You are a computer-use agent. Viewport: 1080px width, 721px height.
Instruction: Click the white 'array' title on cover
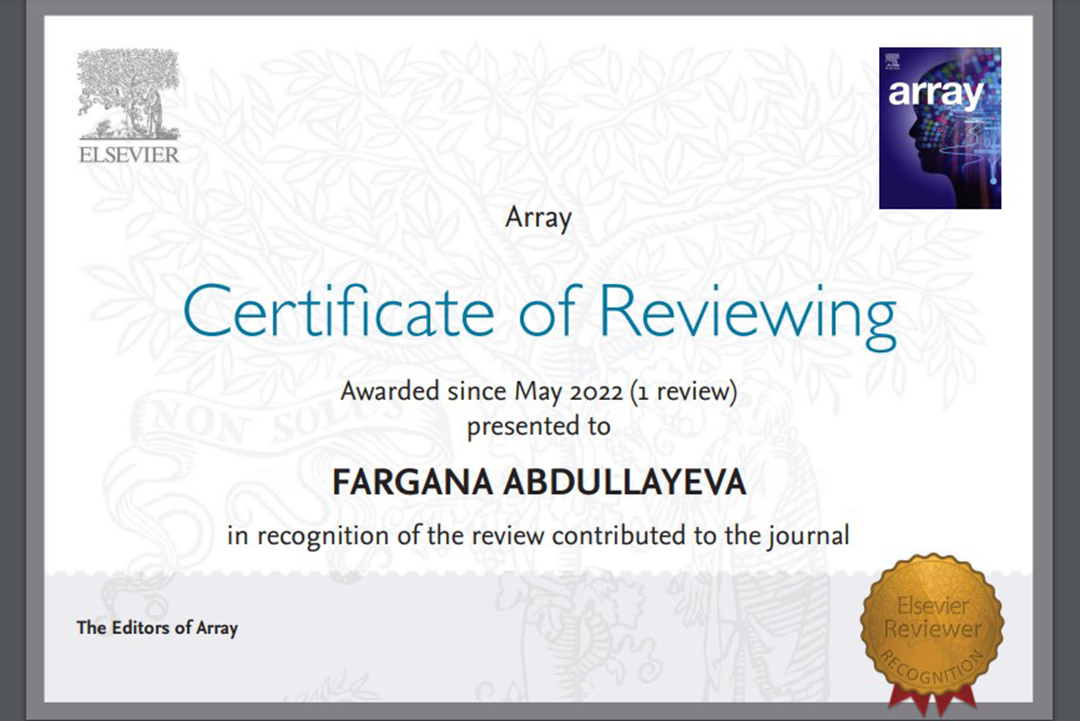[x=936, y=93]
